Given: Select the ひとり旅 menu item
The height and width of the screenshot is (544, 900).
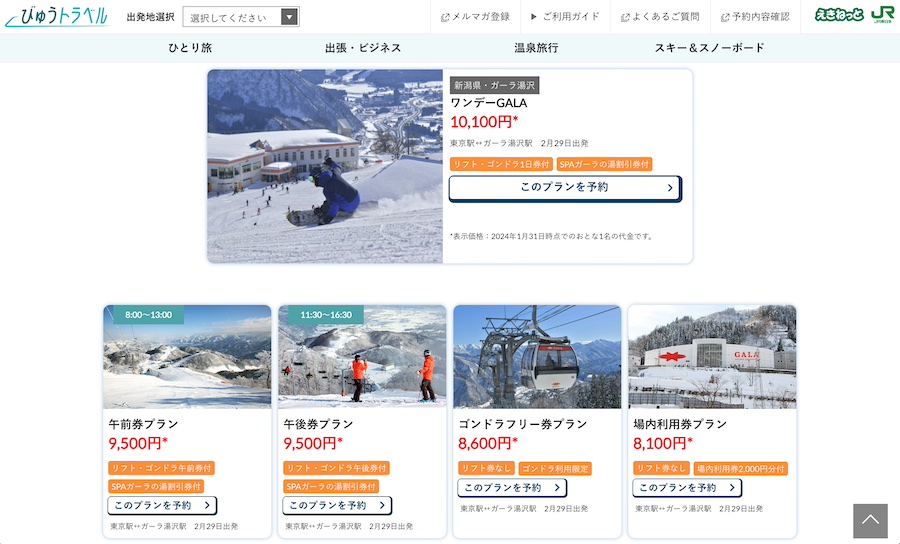Looking at the screenshot, I should (190, 48).
